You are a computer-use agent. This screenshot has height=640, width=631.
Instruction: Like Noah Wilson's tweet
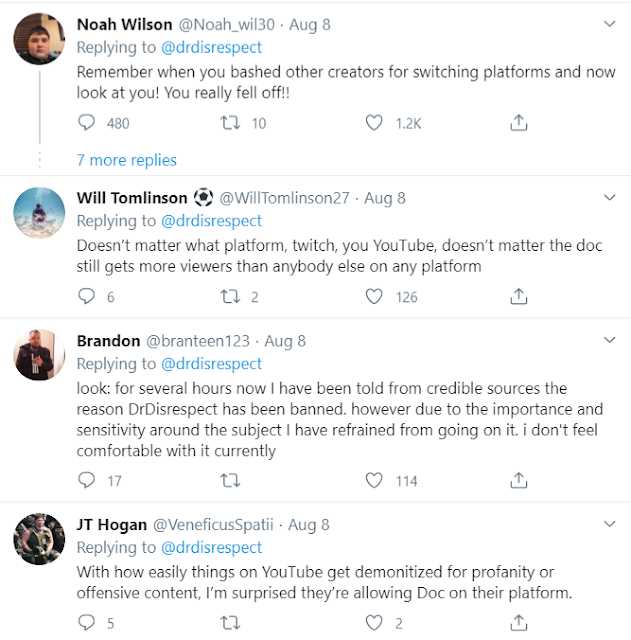374,123
